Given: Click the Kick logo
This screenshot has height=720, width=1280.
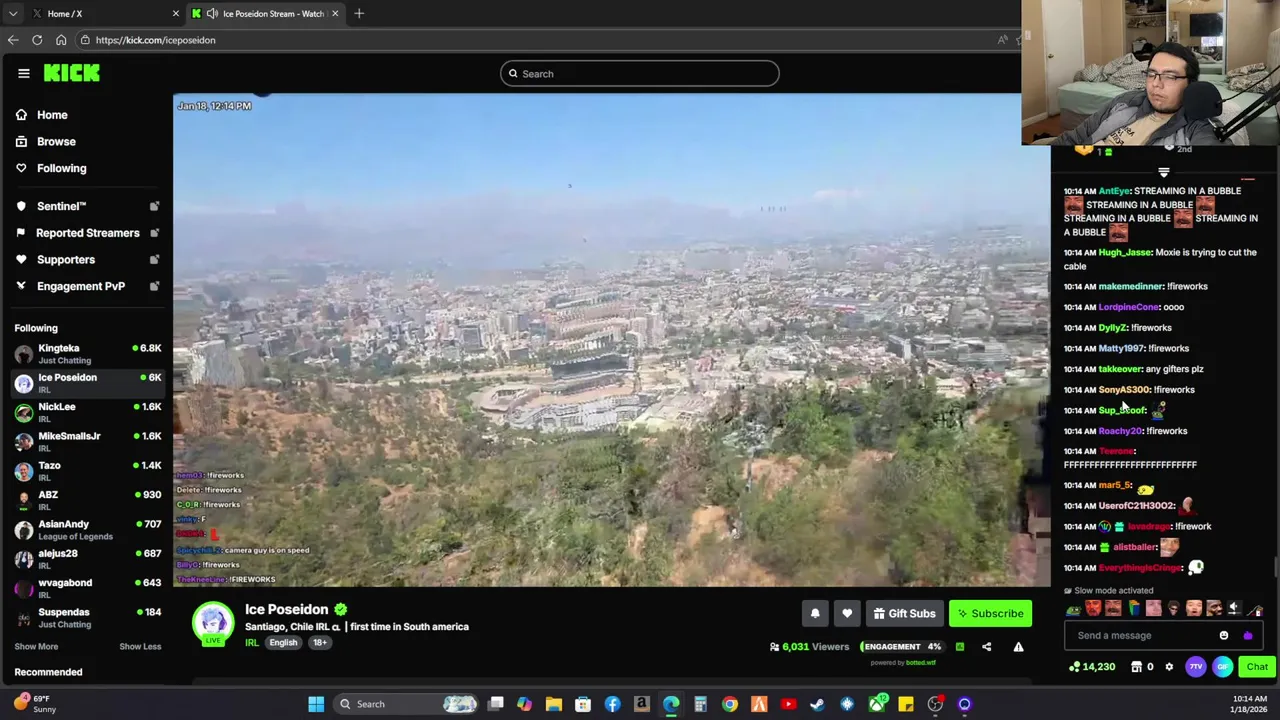Looking at the screenshot, I should [x=72, y=73].
